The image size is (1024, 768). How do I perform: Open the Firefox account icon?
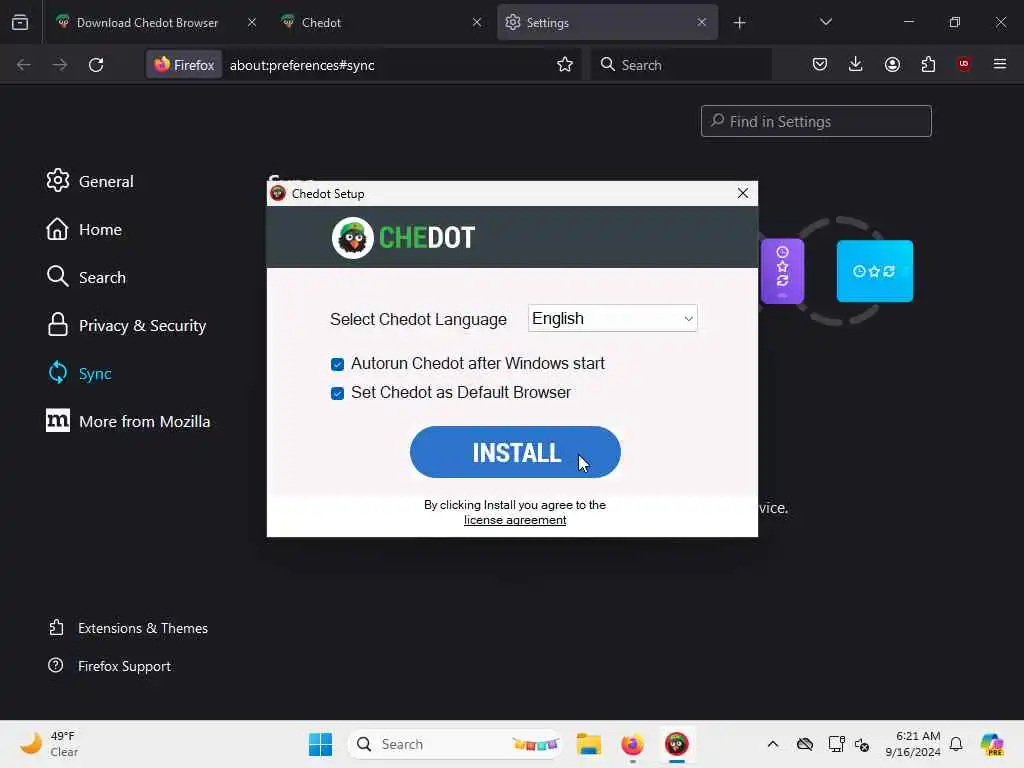(892, 64)
